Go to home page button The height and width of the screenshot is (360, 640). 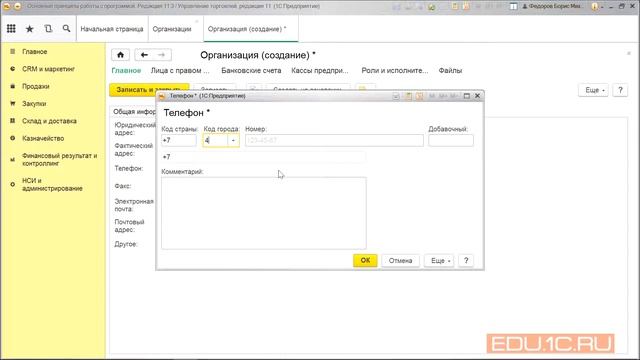pos(120,55)
